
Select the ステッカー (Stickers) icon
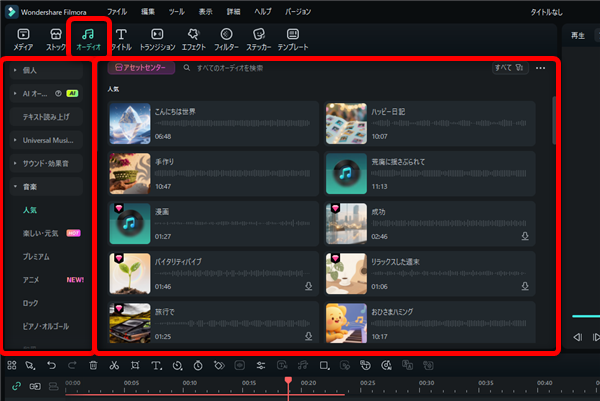click(x=258, y=40)
